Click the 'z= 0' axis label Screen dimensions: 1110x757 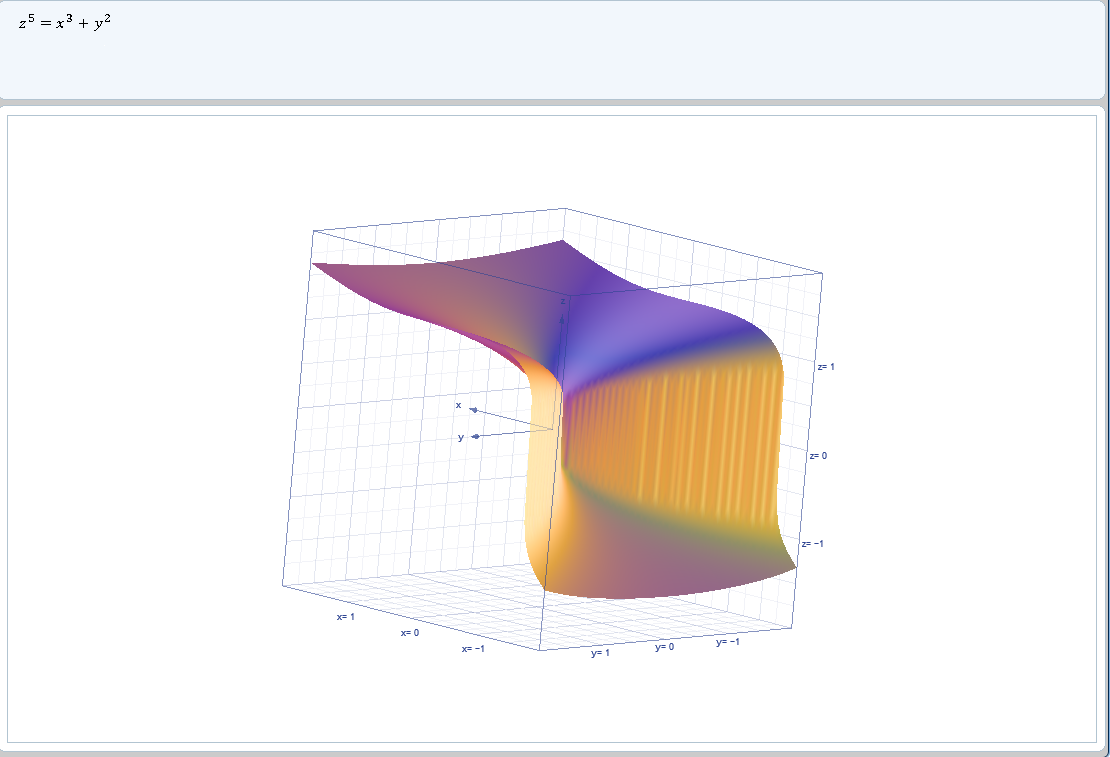coord(818,456)
